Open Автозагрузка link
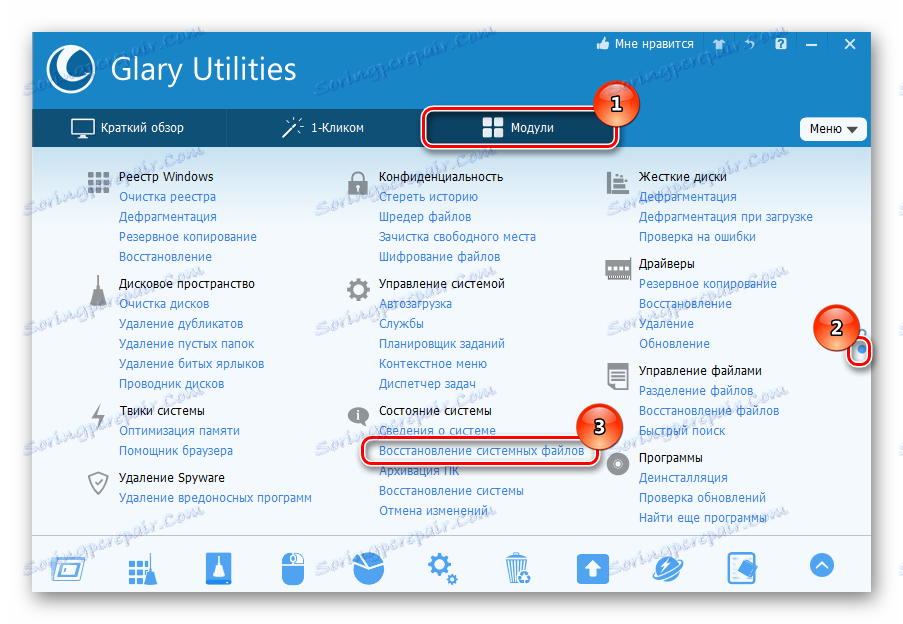This screenshot has width=903, height=624. coord(415,304)
